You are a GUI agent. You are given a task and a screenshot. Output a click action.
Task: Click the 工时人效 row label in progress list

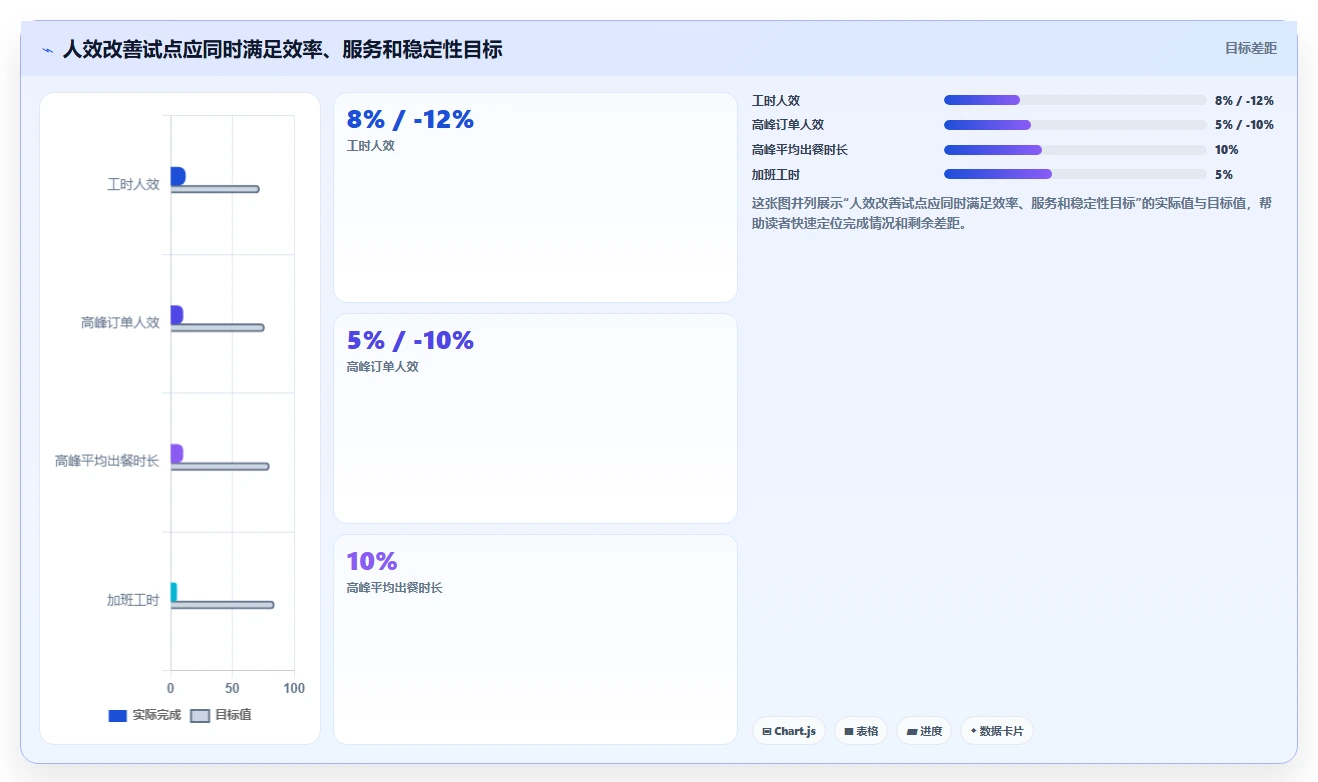coord(776,101)
